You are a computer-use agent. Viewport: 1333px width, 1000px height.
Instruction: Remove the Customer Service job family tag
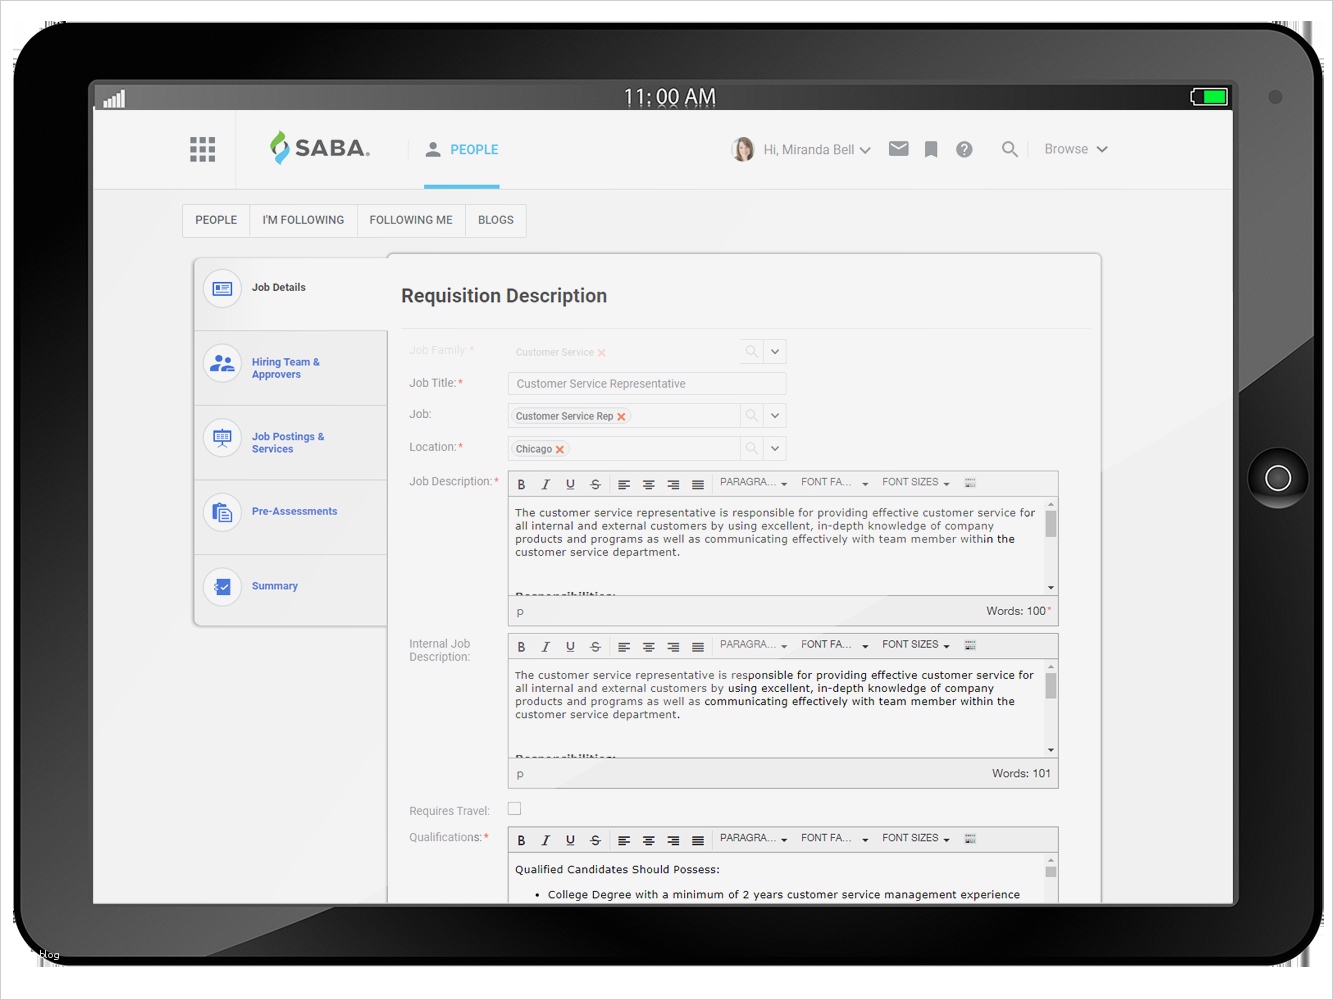tap(602, 353)
